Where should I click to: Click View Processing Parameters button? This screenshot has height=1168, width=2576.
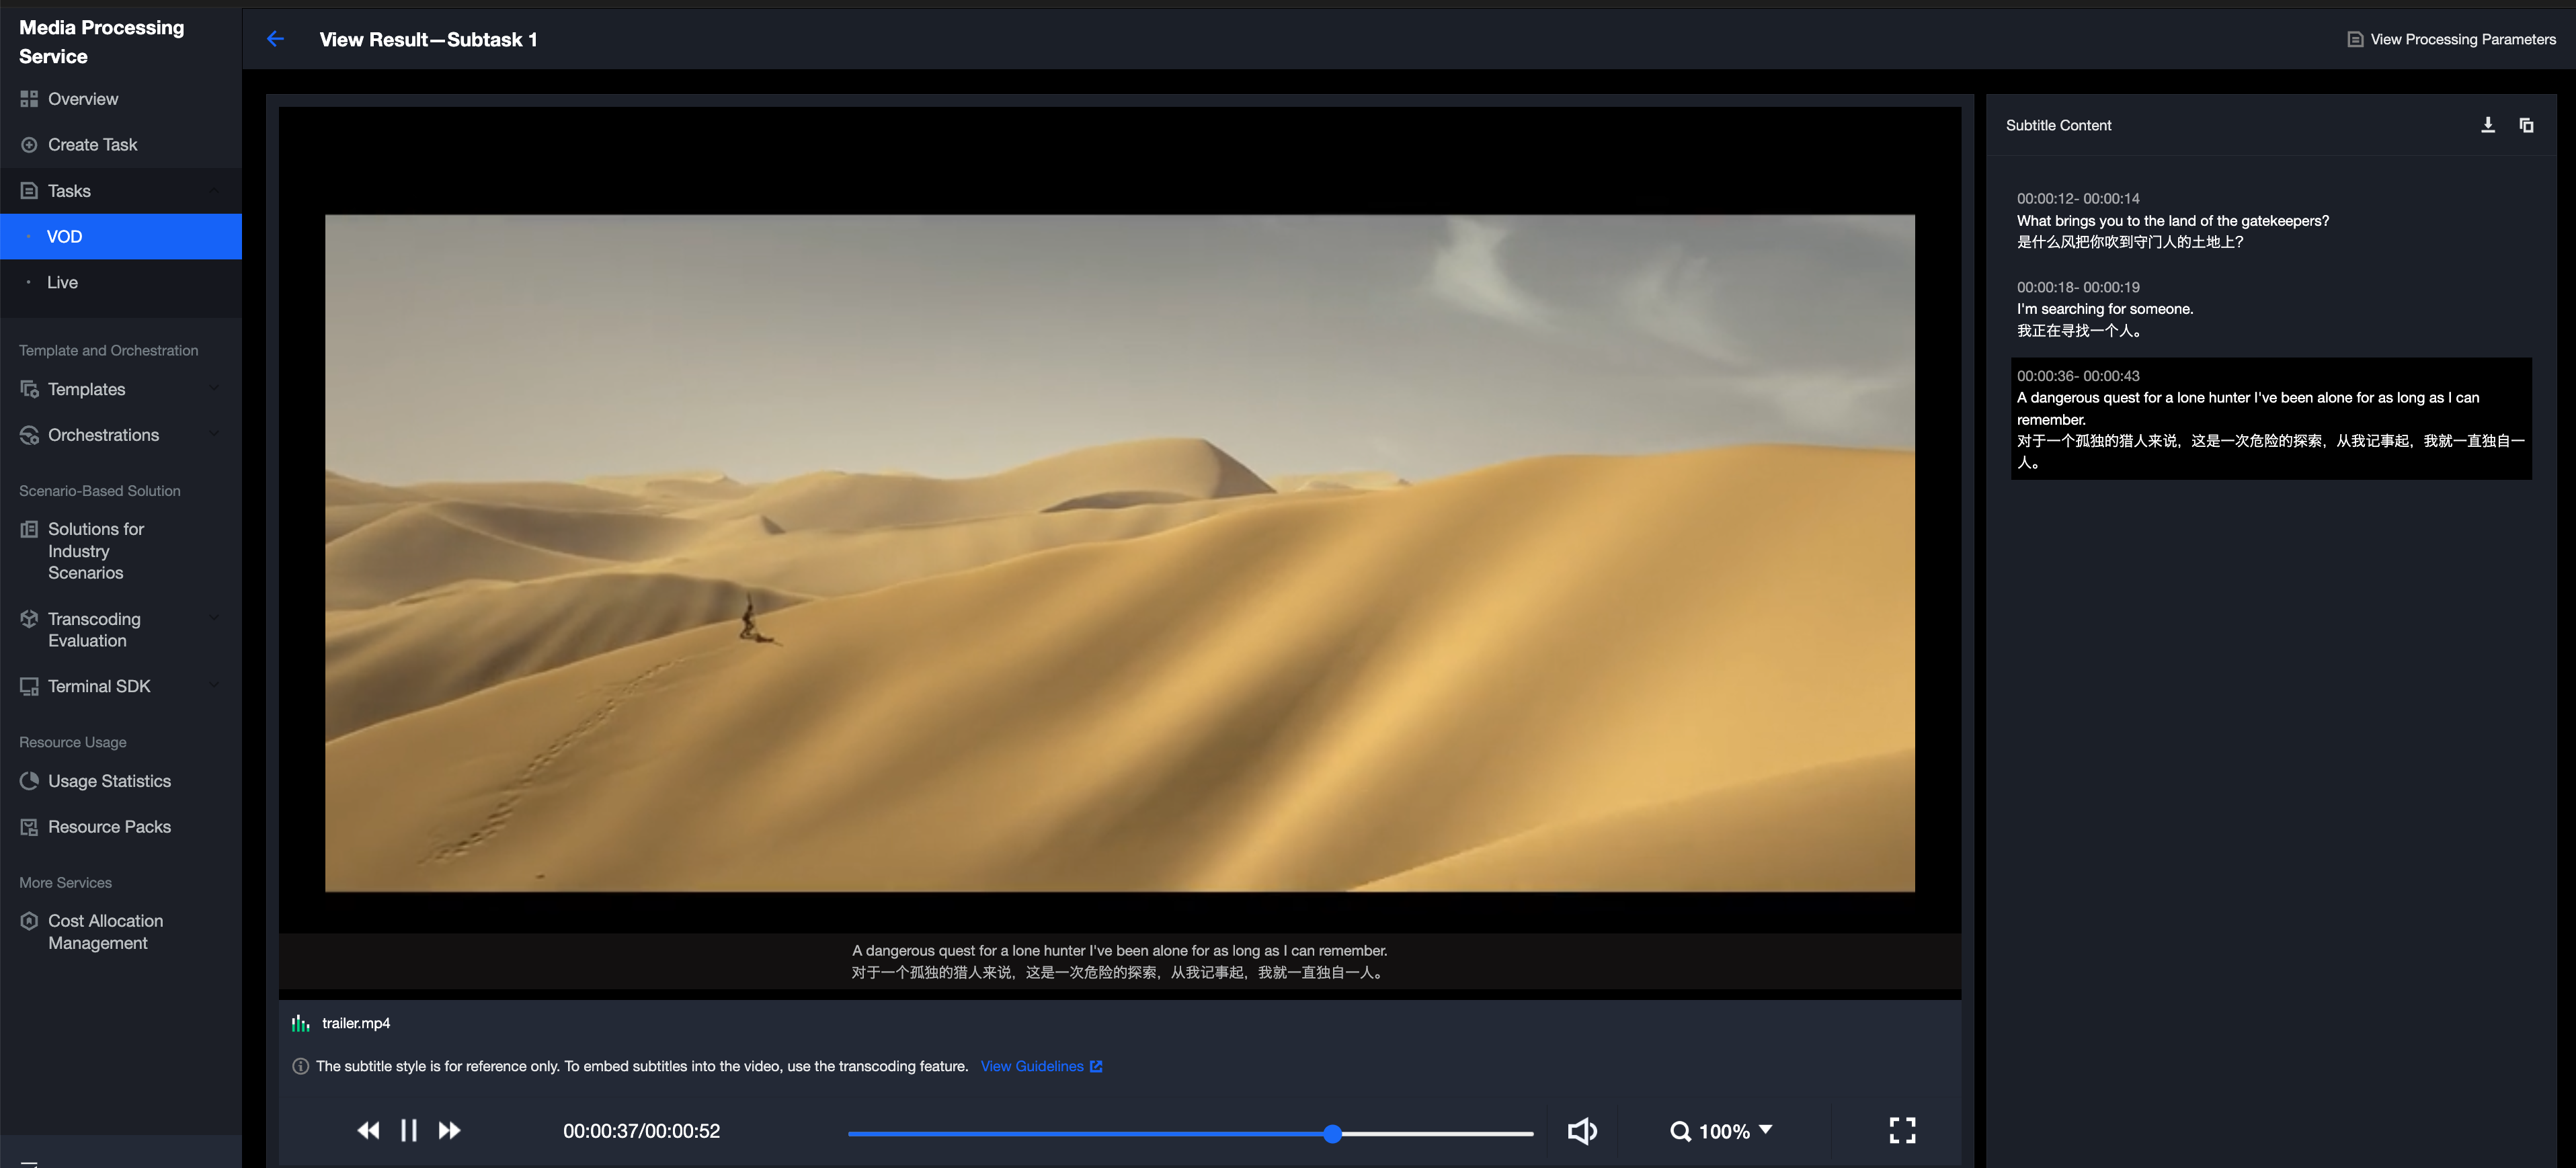point(2451,39)
